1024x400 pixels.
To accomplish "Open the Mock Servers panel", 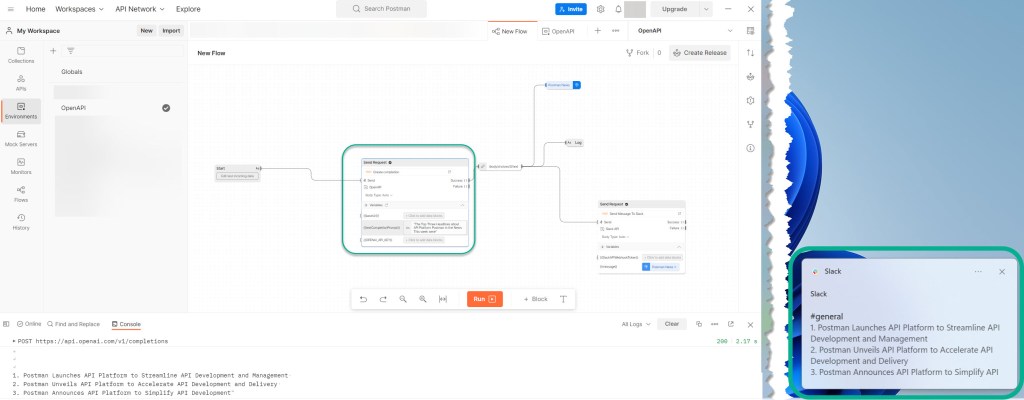I will tap(21, 137).
